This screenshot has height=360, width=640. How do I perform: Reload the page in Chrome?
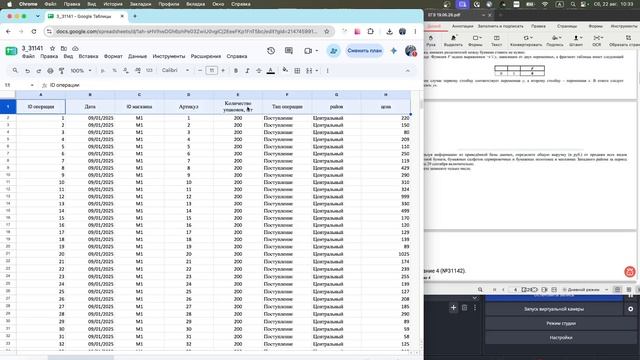(x=34, y=31)
